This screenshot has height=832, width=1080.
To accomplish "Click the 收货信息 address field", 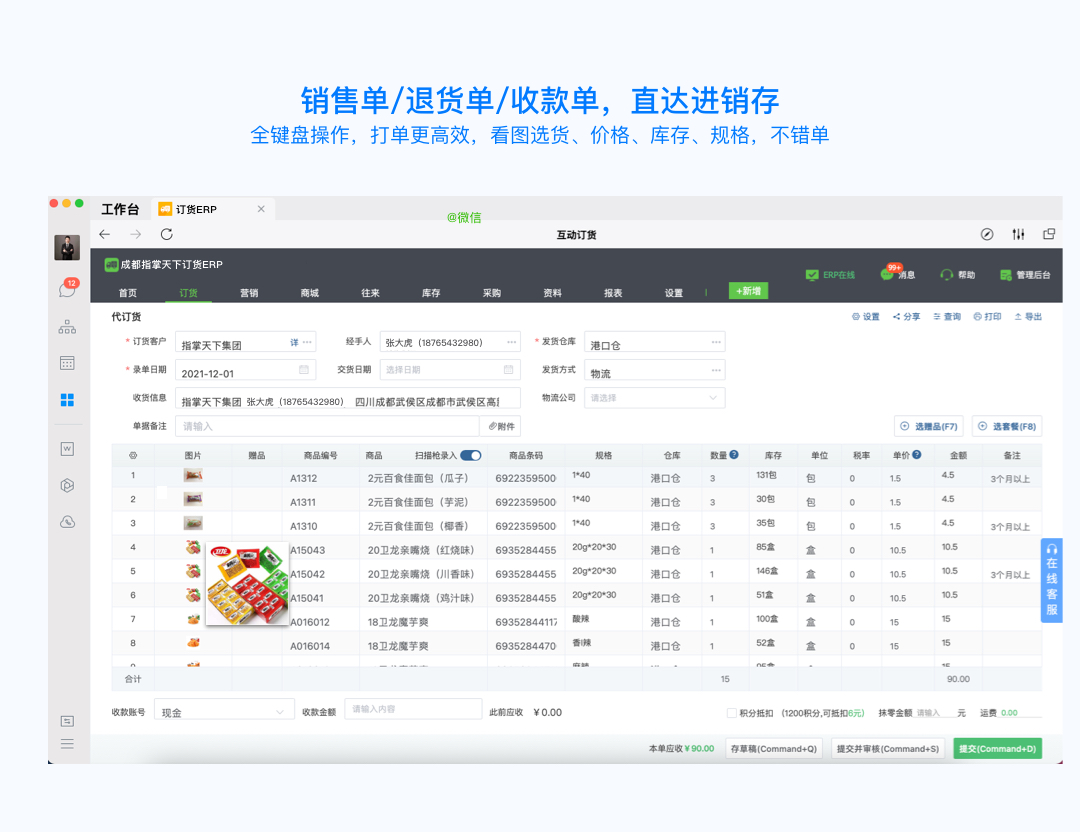I will 348,398.
